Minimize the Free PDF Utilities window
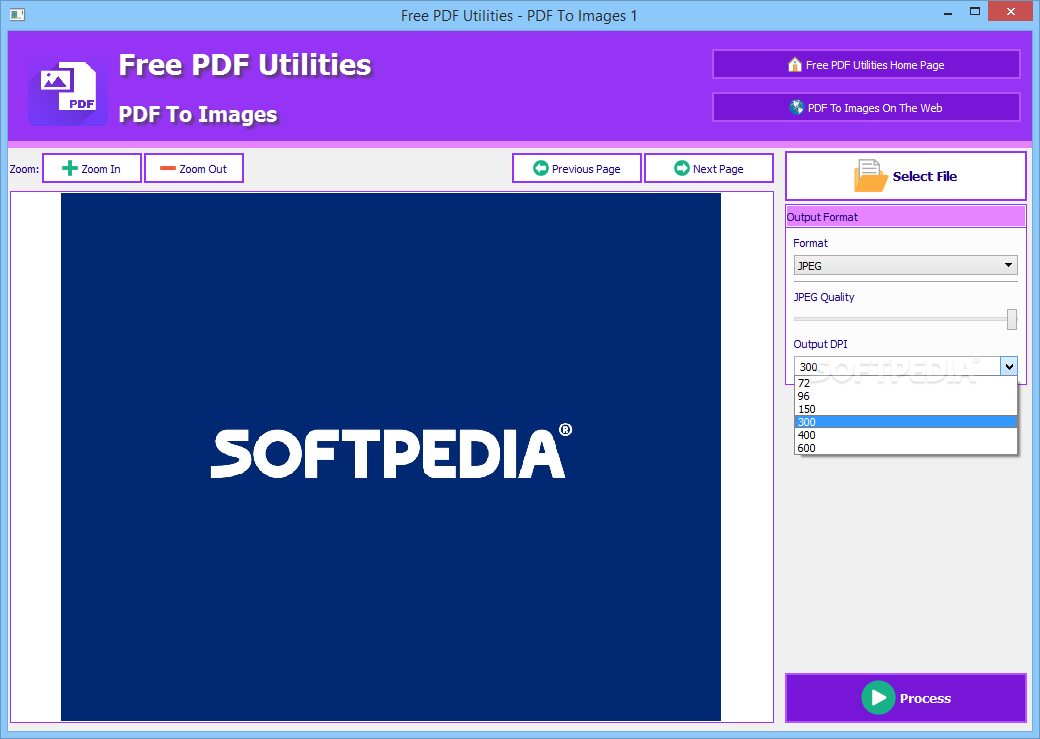This screenshot has height=739, width=1040. click(948, 12)
